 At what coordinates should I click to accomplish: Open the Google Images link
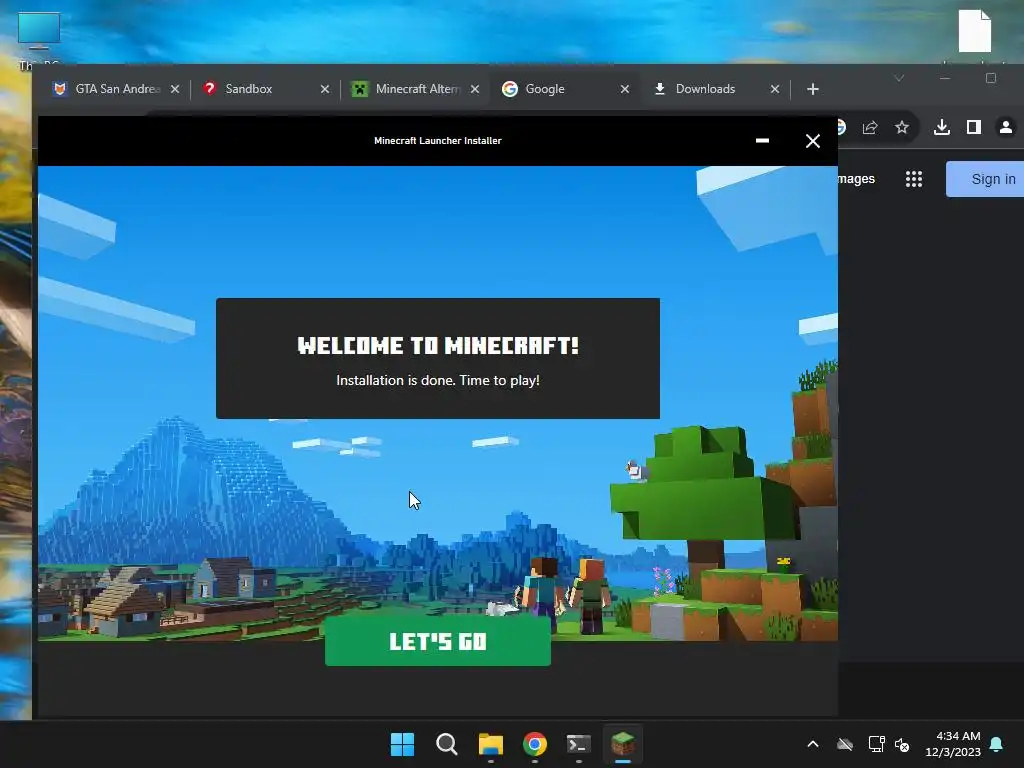coord(856,179)
